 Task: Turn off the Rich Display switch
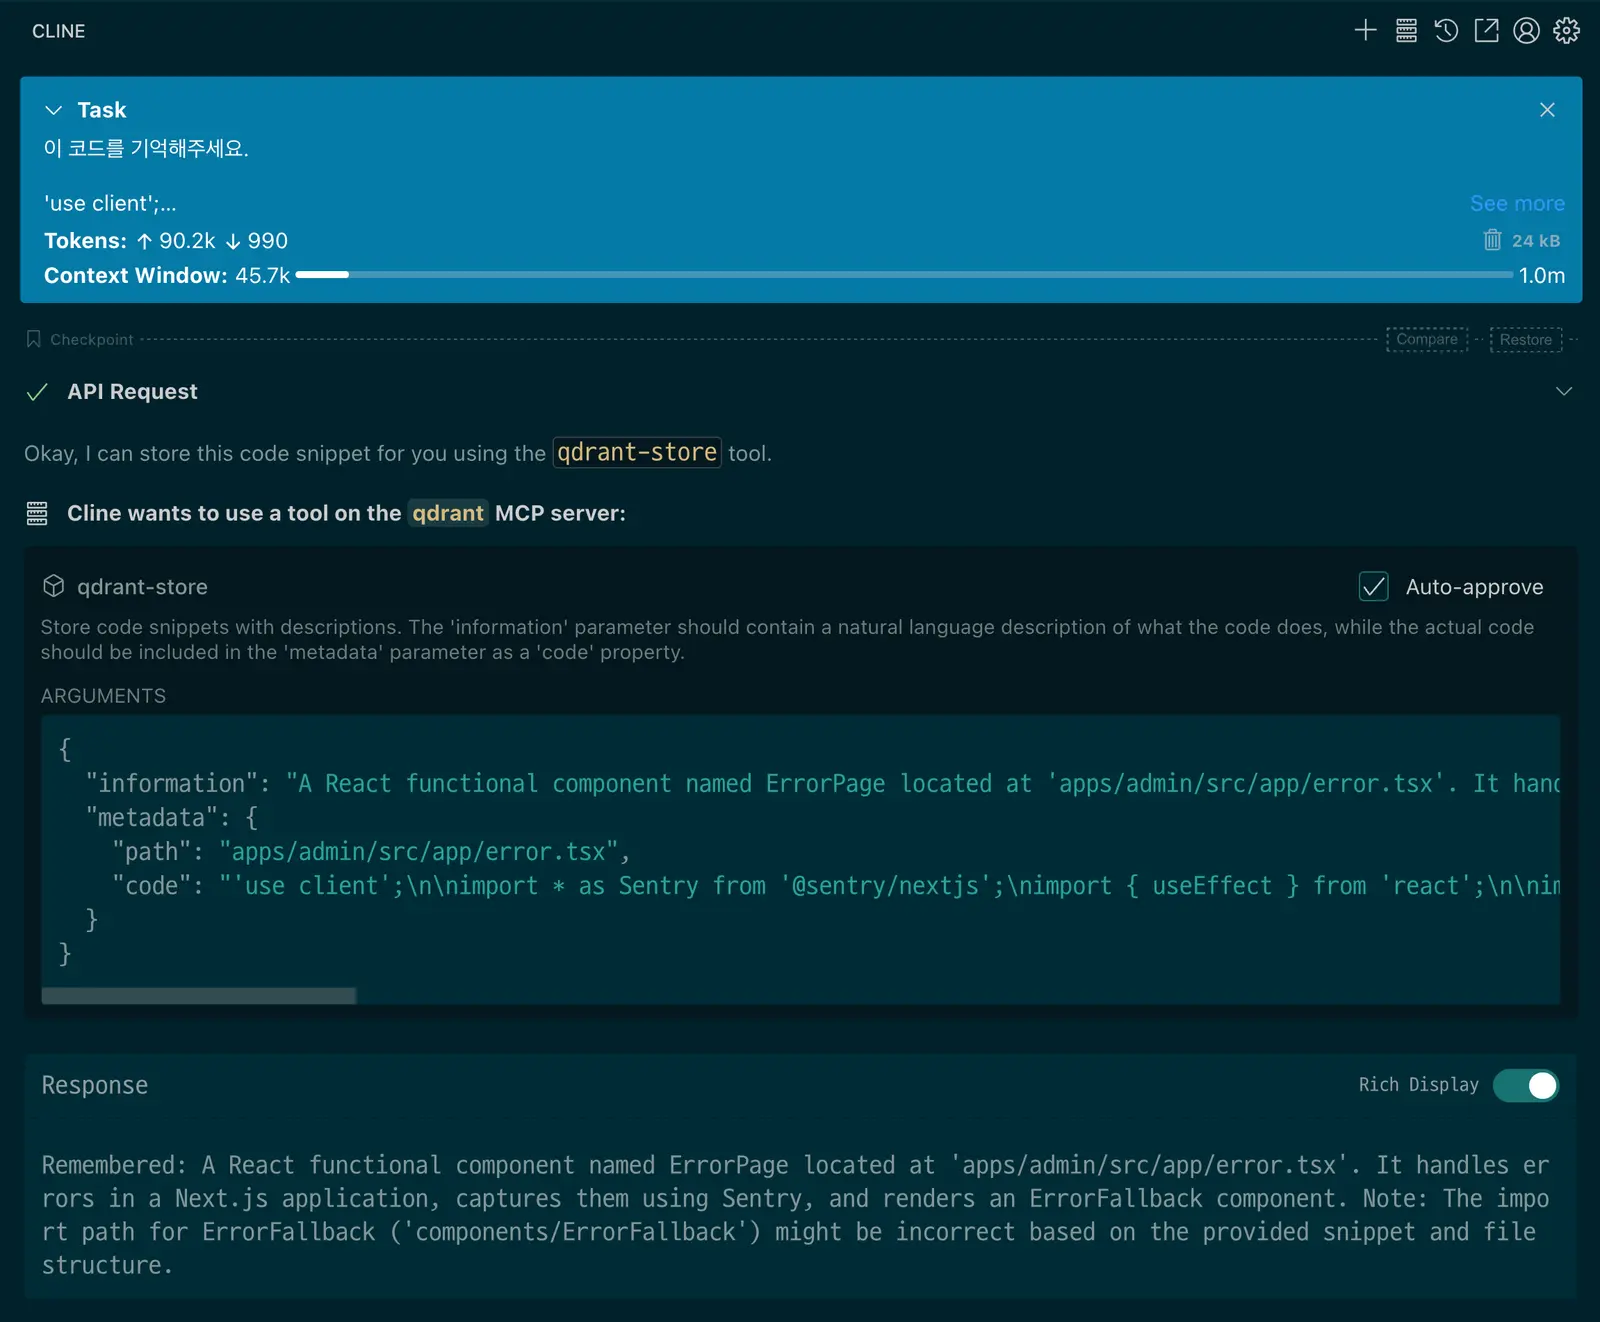click(x=1525, y=1085)
